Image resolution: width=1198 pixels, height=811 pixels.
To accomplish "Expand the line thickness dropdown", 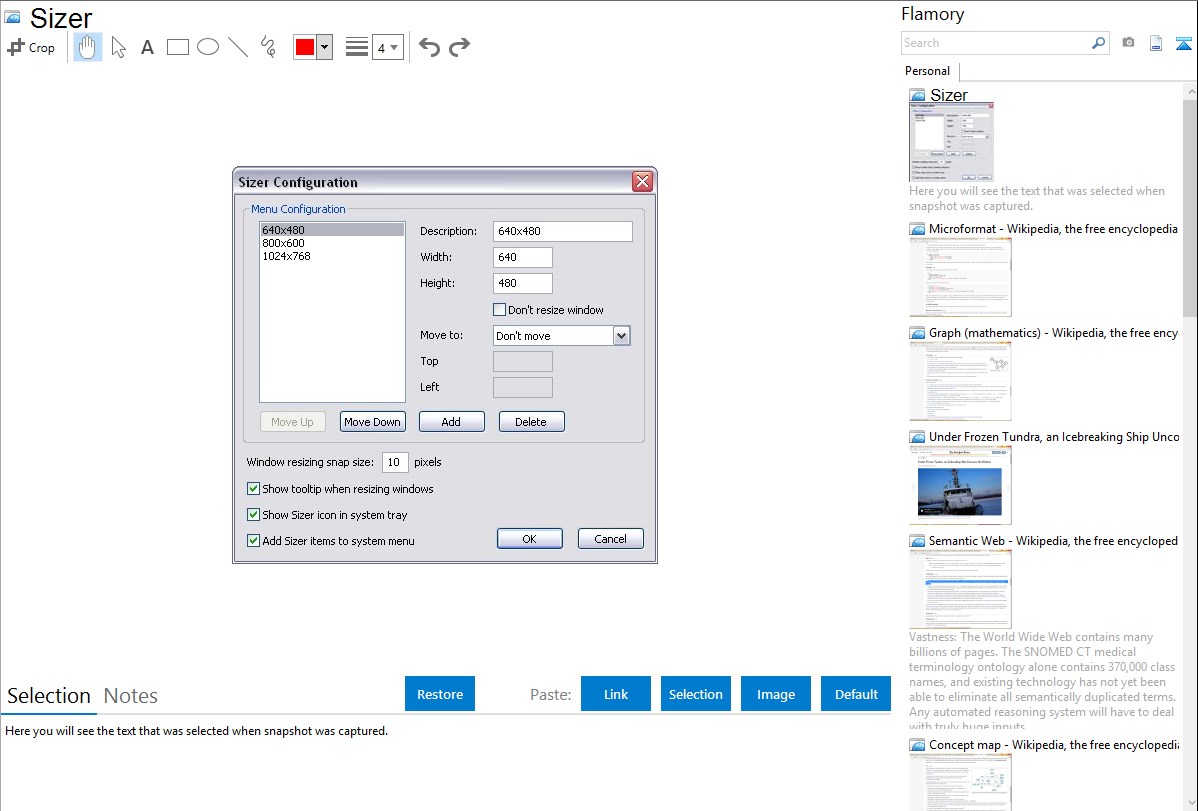I will (388, 47).
